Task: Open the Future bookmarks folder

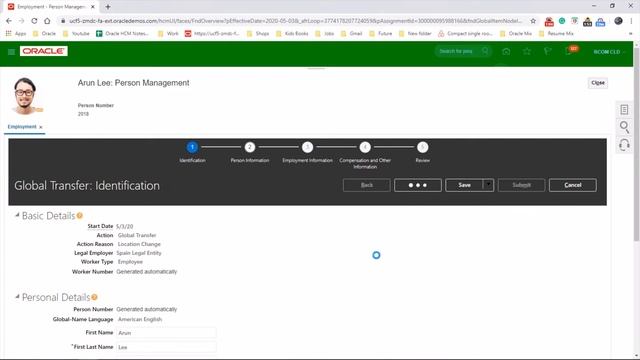Action: [380, 33]
